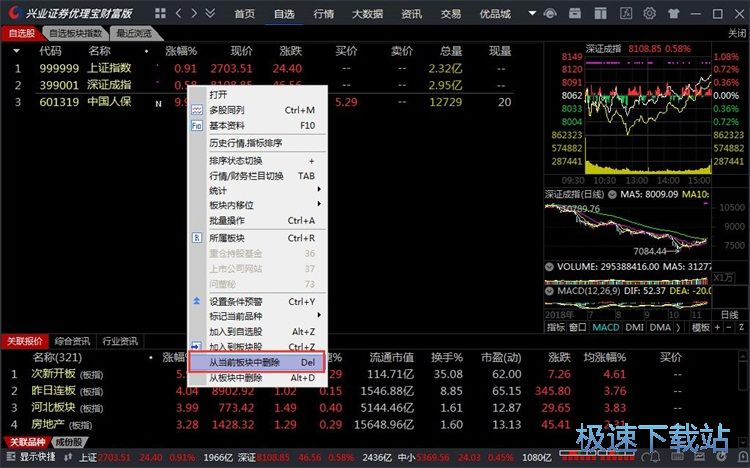This screenshot has height=468, width=750.
Task: Open the 大数据 tab
Action: tap(367, 14)
